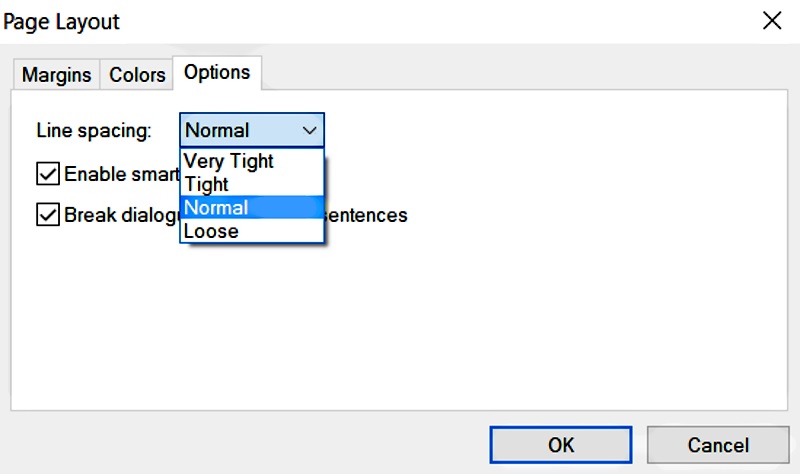Click the checkmark icon beside Break dialogue

click(x=47, y=215)
